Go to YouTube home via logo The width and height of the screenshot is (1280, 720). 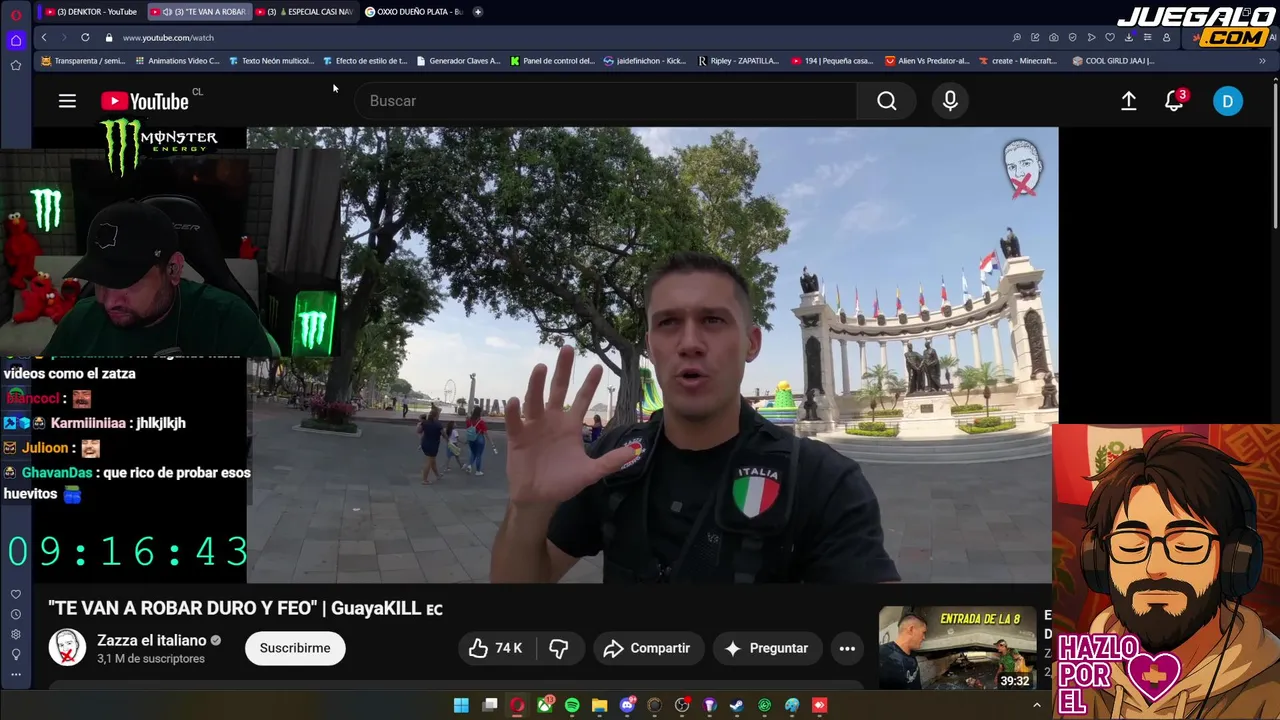[x=145, y=101]
